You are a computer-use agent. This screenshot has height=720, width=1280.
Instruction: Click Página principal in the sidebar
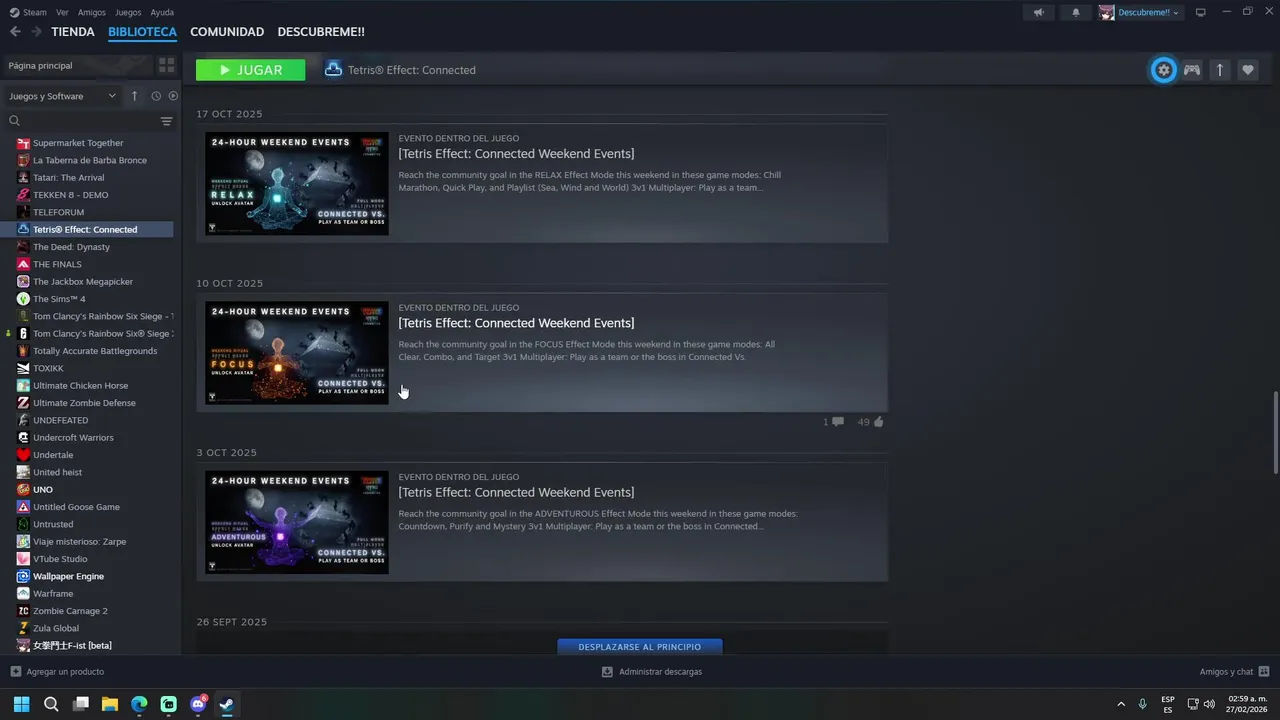tap(77, 65)
